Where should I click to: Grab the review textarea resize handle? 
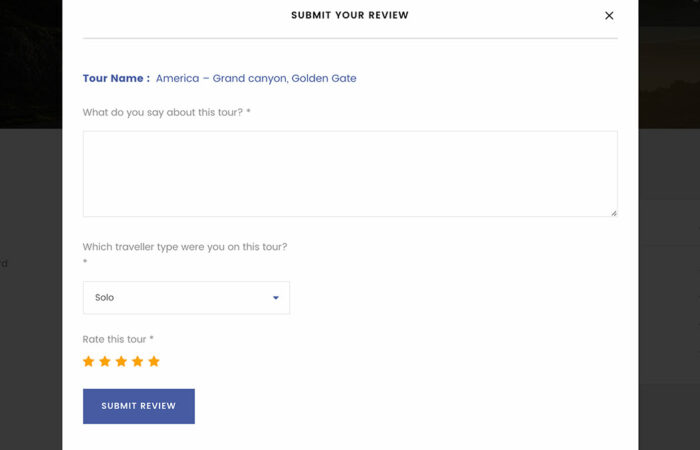point(613,212)
